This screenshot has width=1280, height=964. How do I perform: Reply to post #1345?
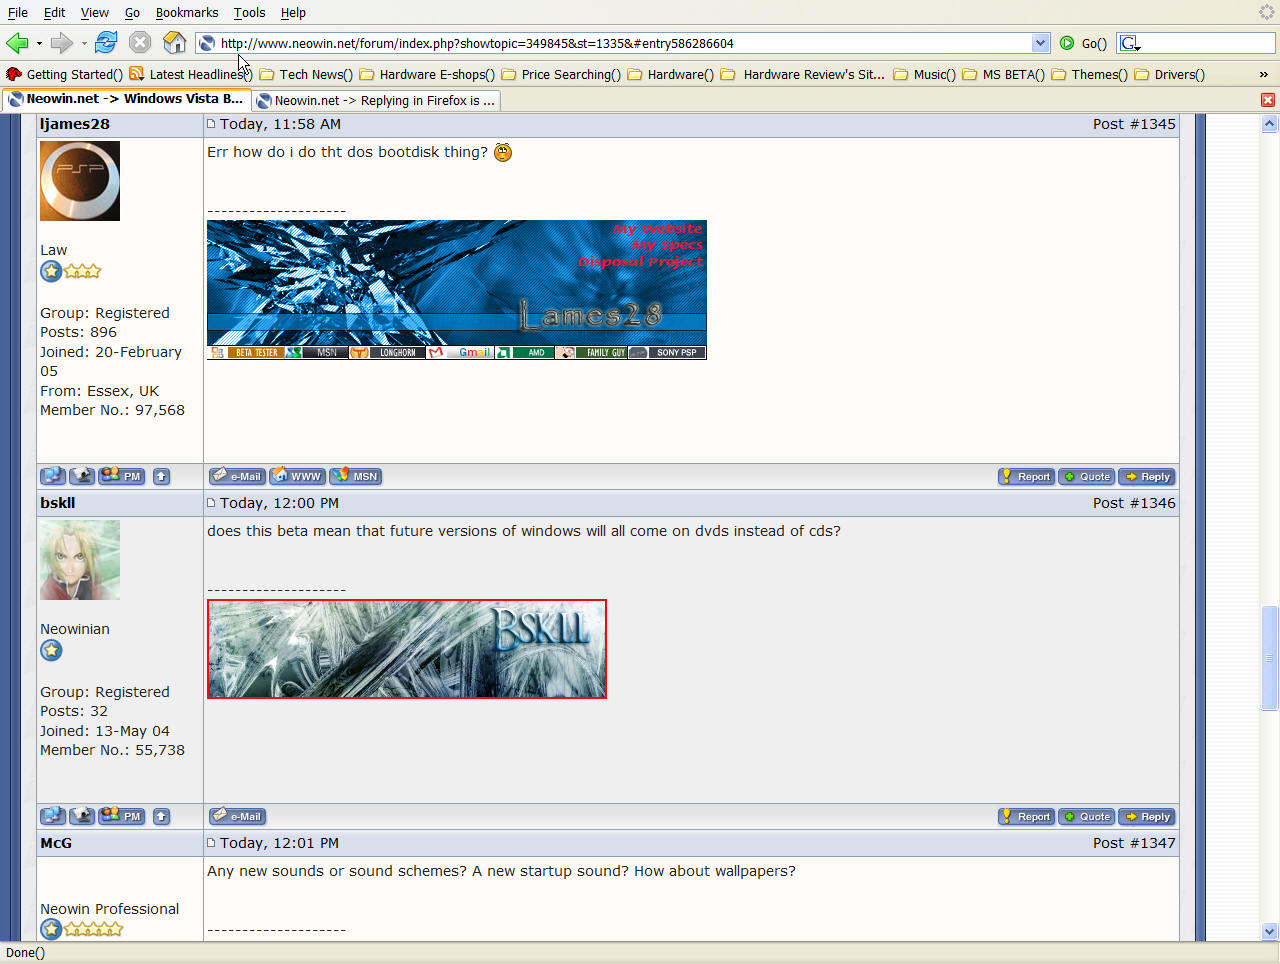tap(1147, 477)
